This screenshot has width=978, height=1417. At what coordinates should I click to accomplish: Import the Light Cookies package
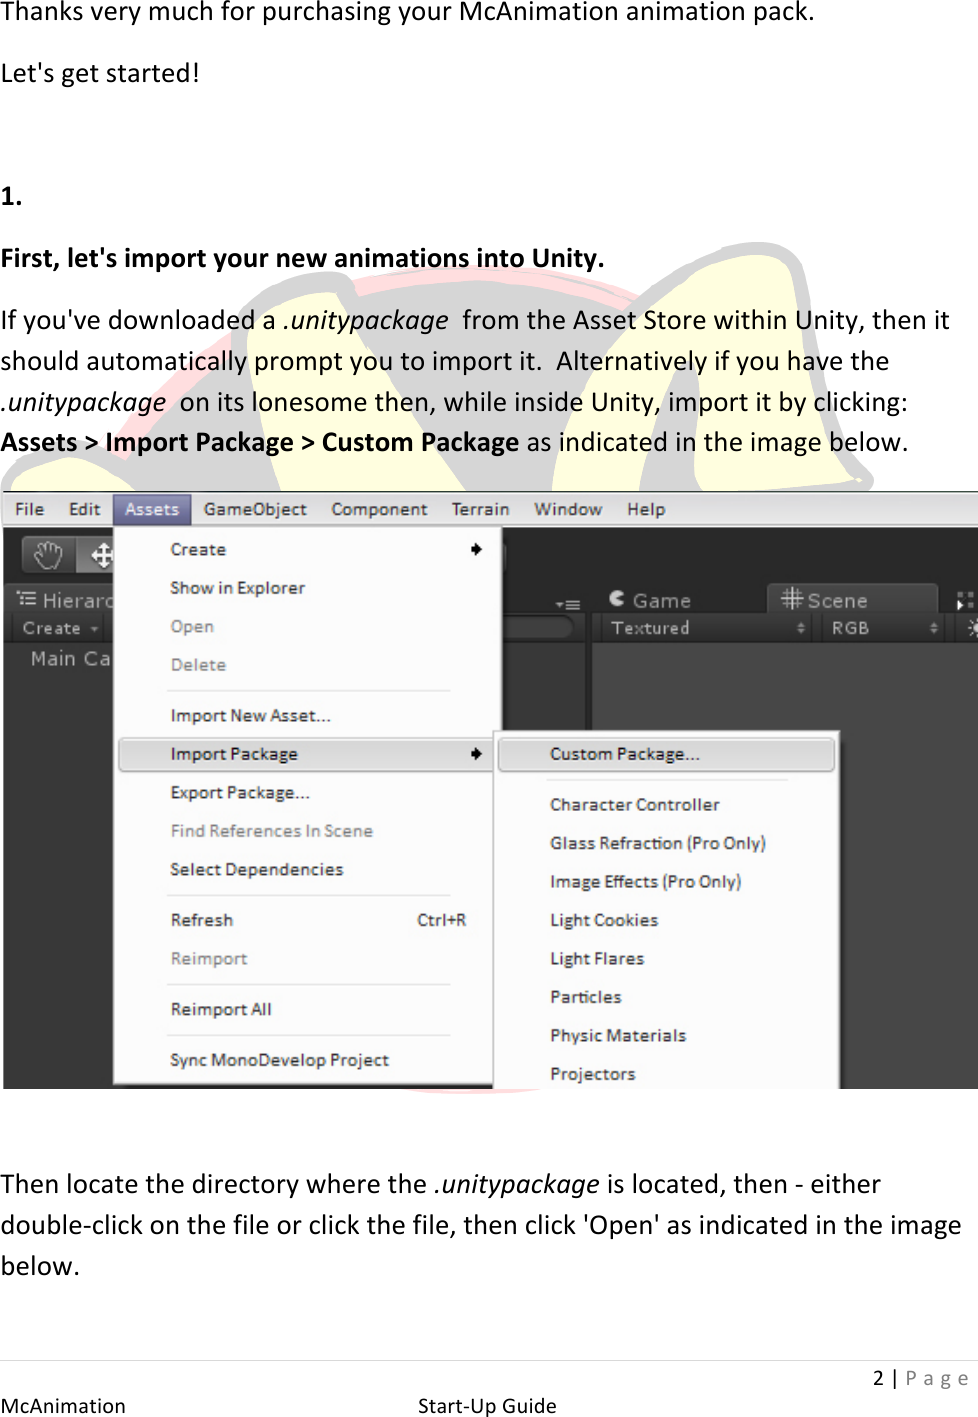click(x=604, y=920)
